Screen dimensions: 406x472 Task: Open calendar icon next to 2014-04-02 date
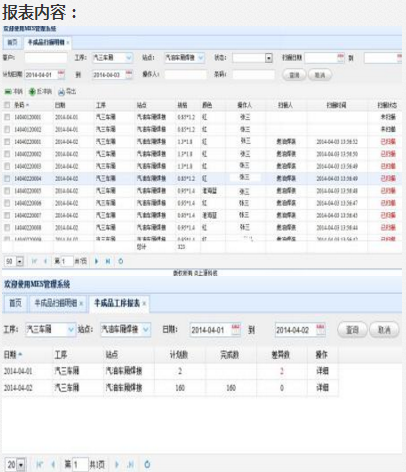pos(320,330)
